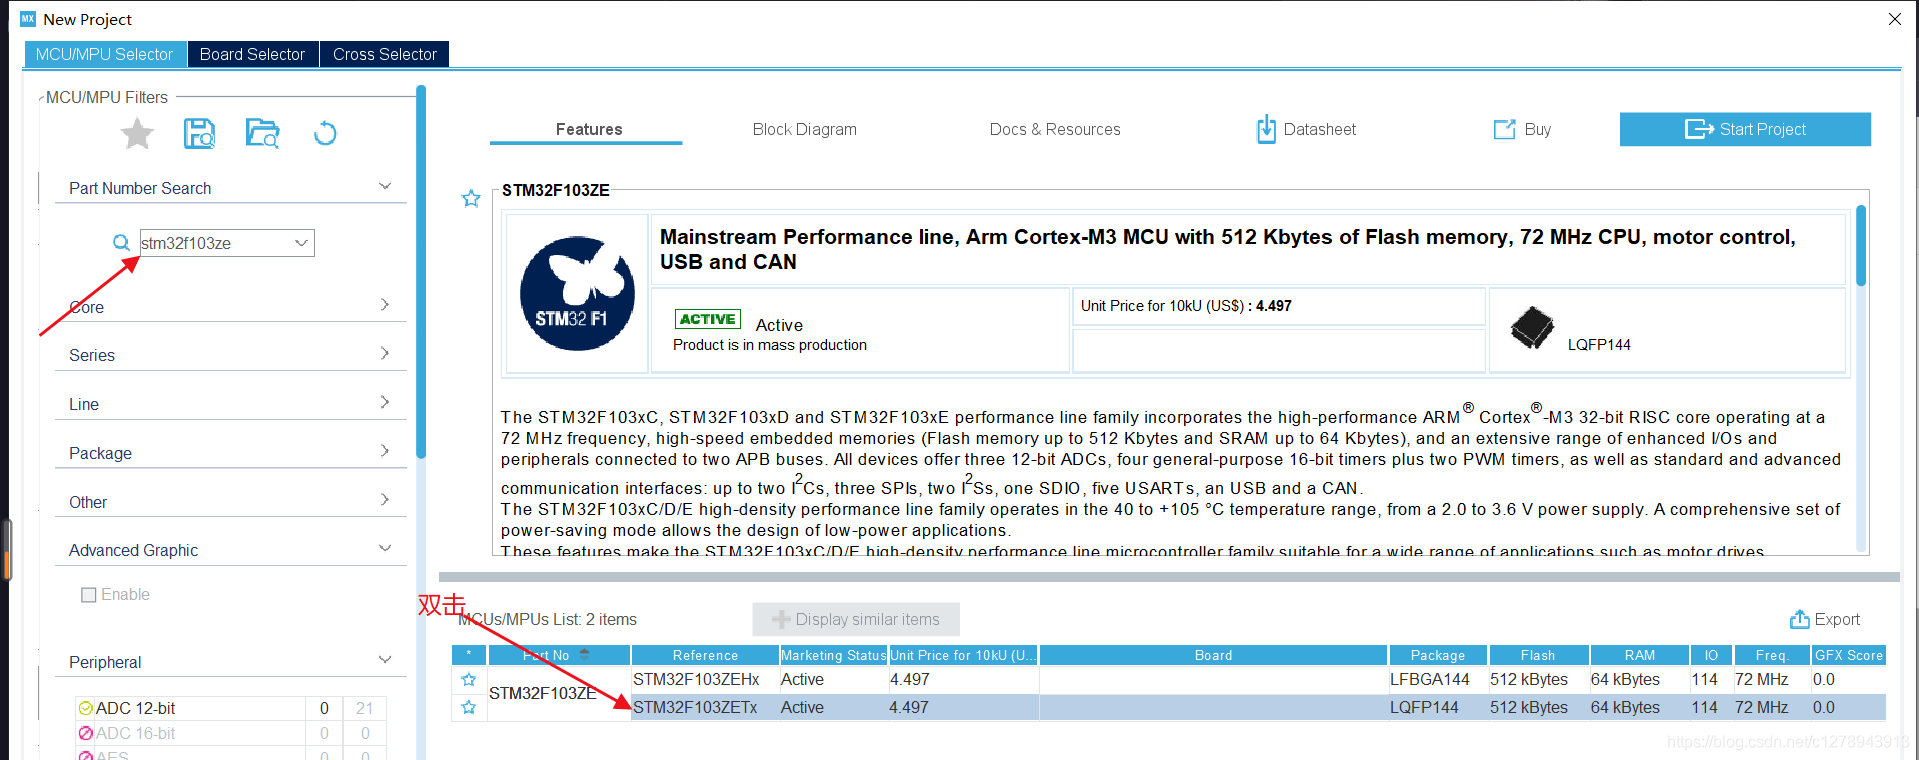Click the magnifier icon beside part number field

tap(121, 242)
